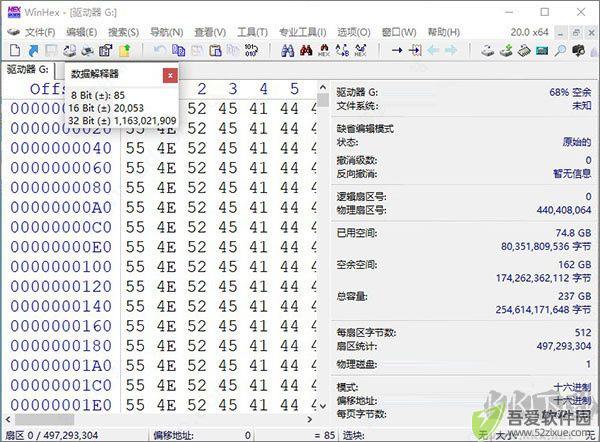The width and height of the screenshot is (600, 442).
Task: Click the greyed-out Save disk icon
Action: 51,50
